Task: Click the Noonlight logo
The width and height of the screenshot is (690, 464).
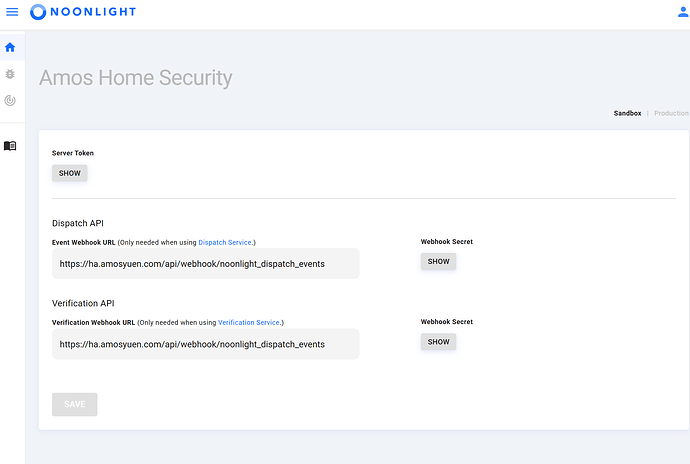Action: click(83, 12)
